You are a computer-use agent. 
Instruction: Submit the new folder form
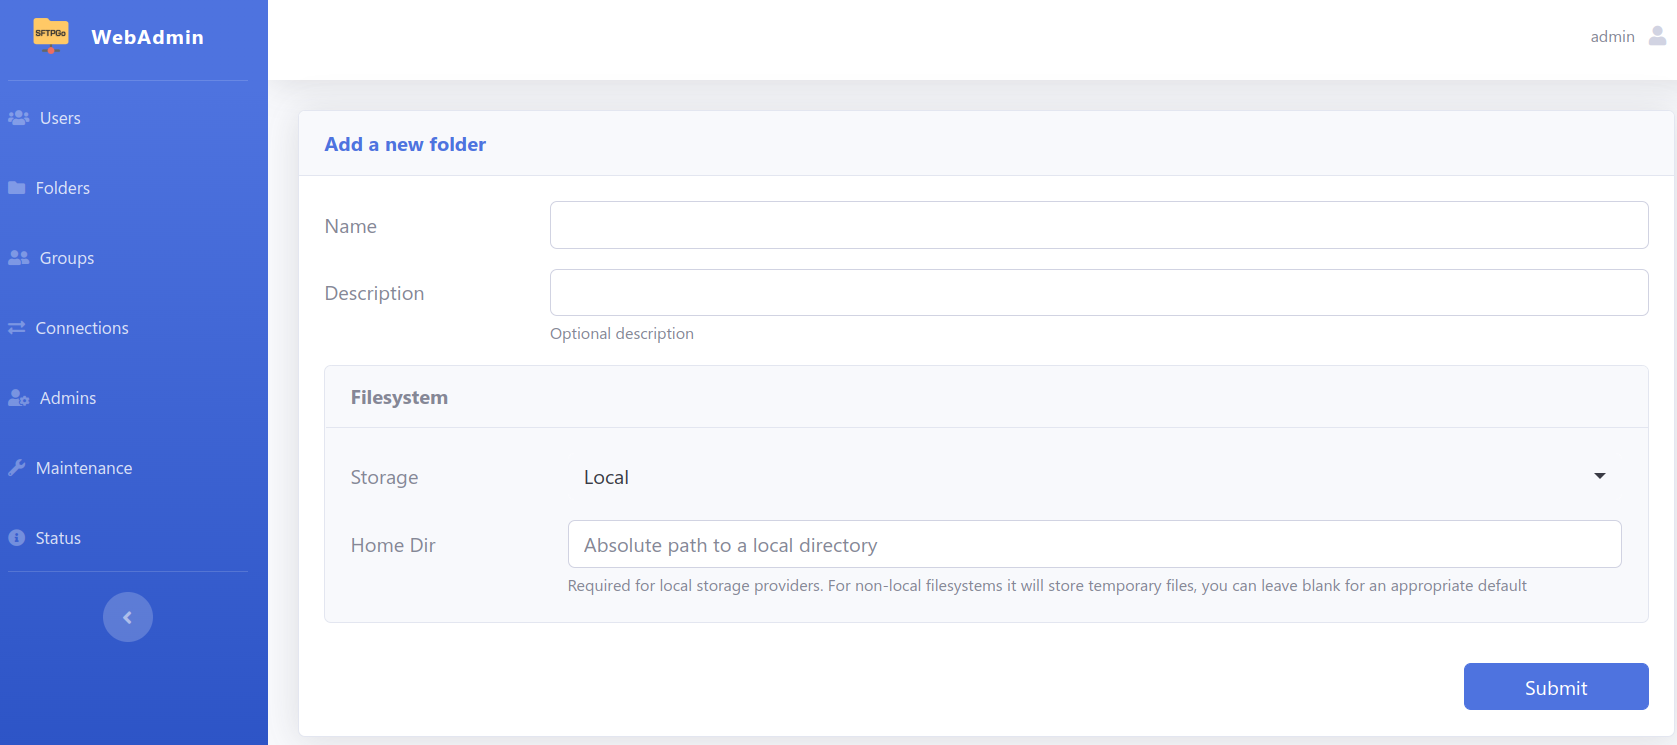pos(1555,687)
